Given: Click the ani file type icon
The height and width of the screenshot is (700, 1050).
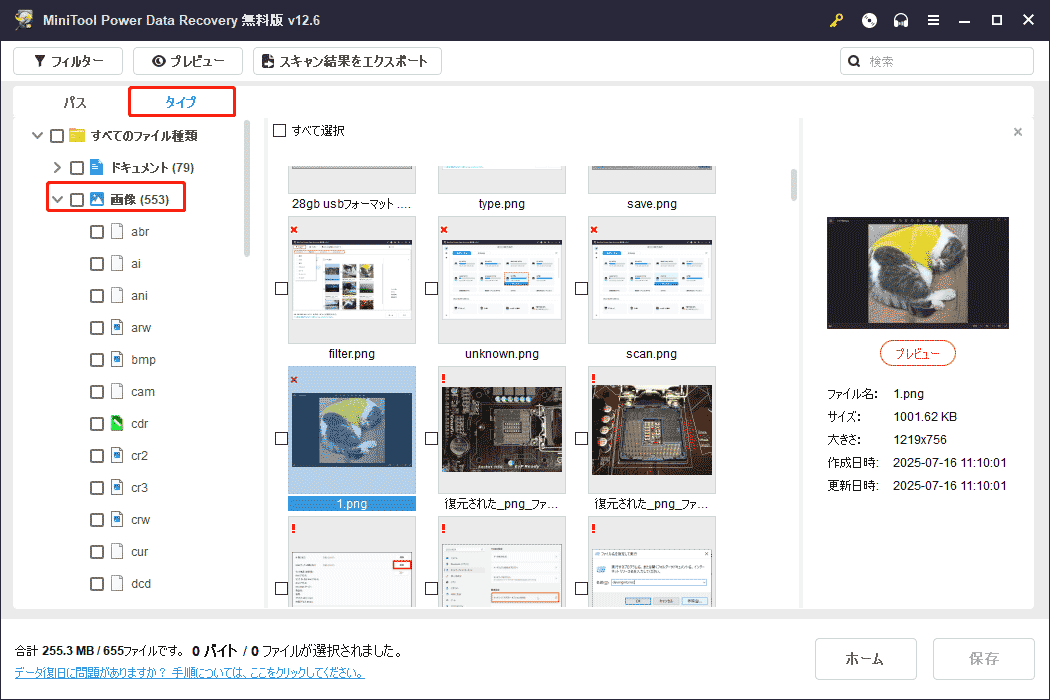Looking at the screenshot, I should (117, 295).
